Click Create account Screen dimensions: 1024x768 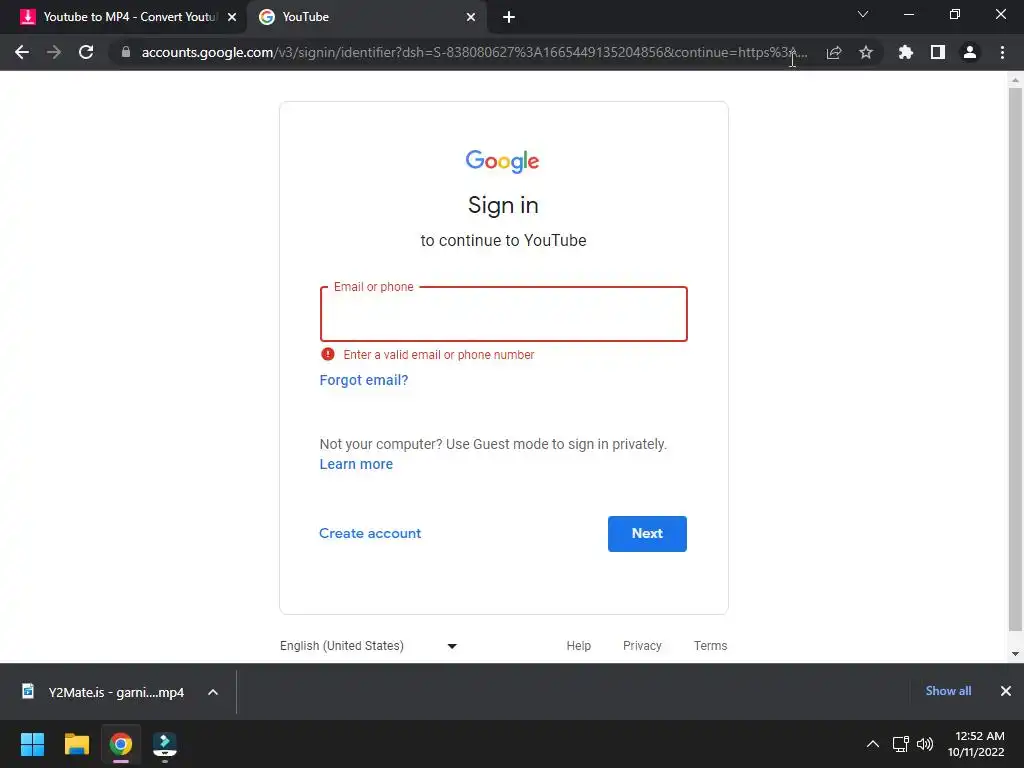click(x=370, y=534)
